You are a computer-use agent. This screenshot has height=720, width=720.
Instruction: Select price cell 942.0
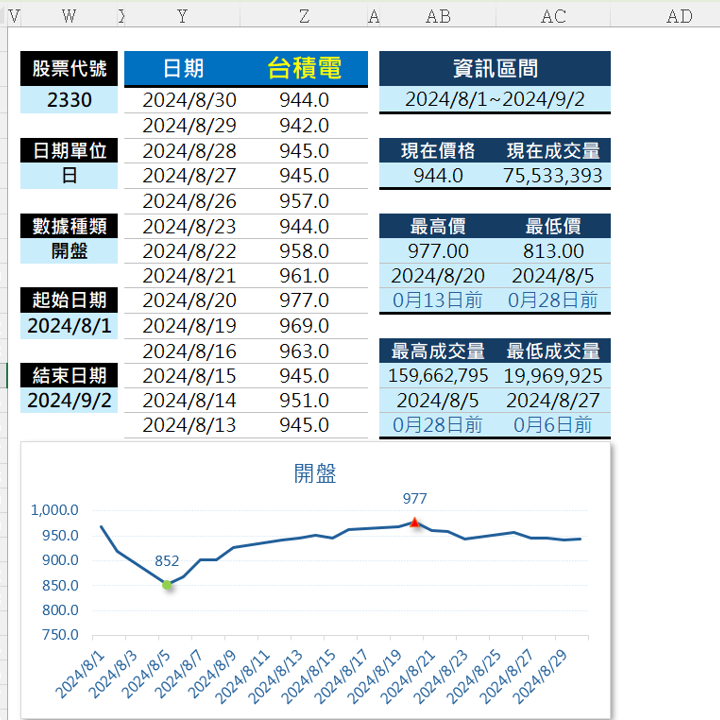point(304,125)
